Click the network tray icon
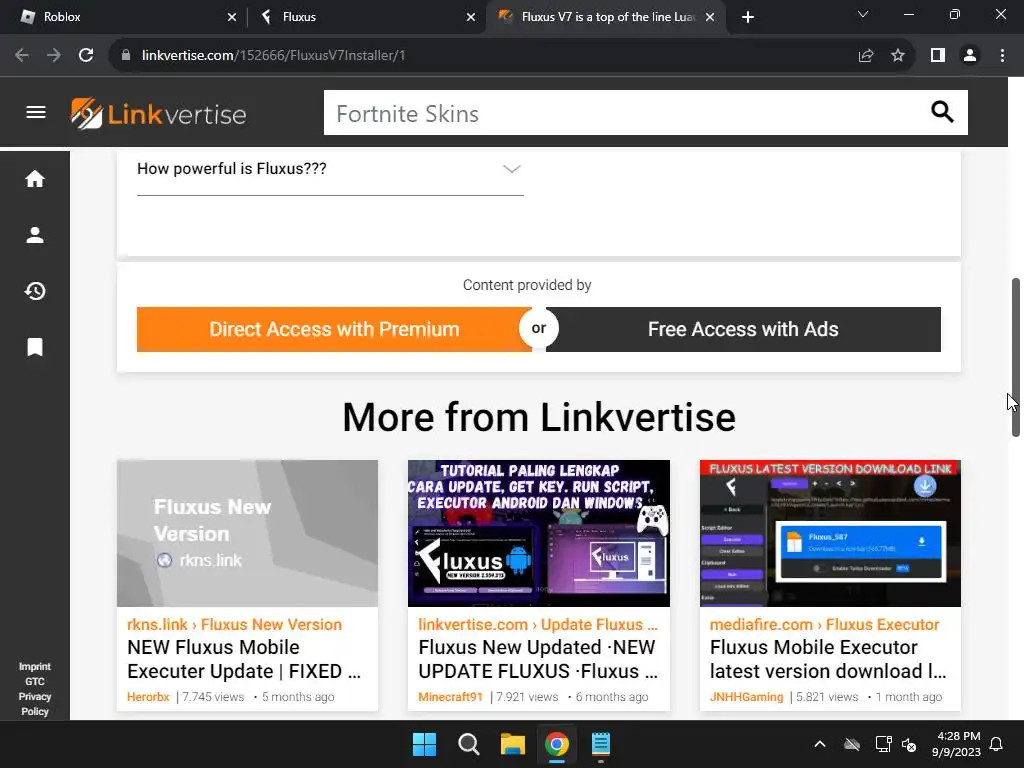 883,744
